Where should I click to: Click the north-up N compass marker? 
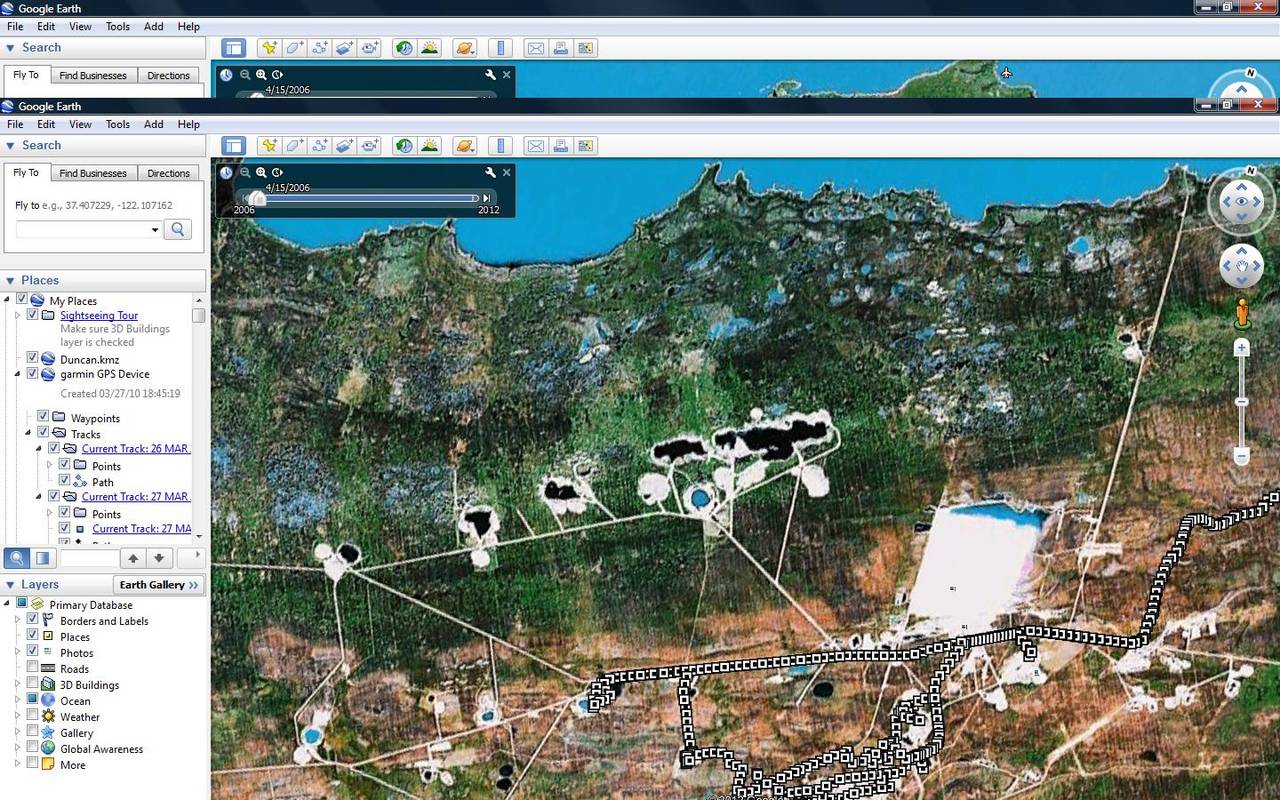(1249, 171)
